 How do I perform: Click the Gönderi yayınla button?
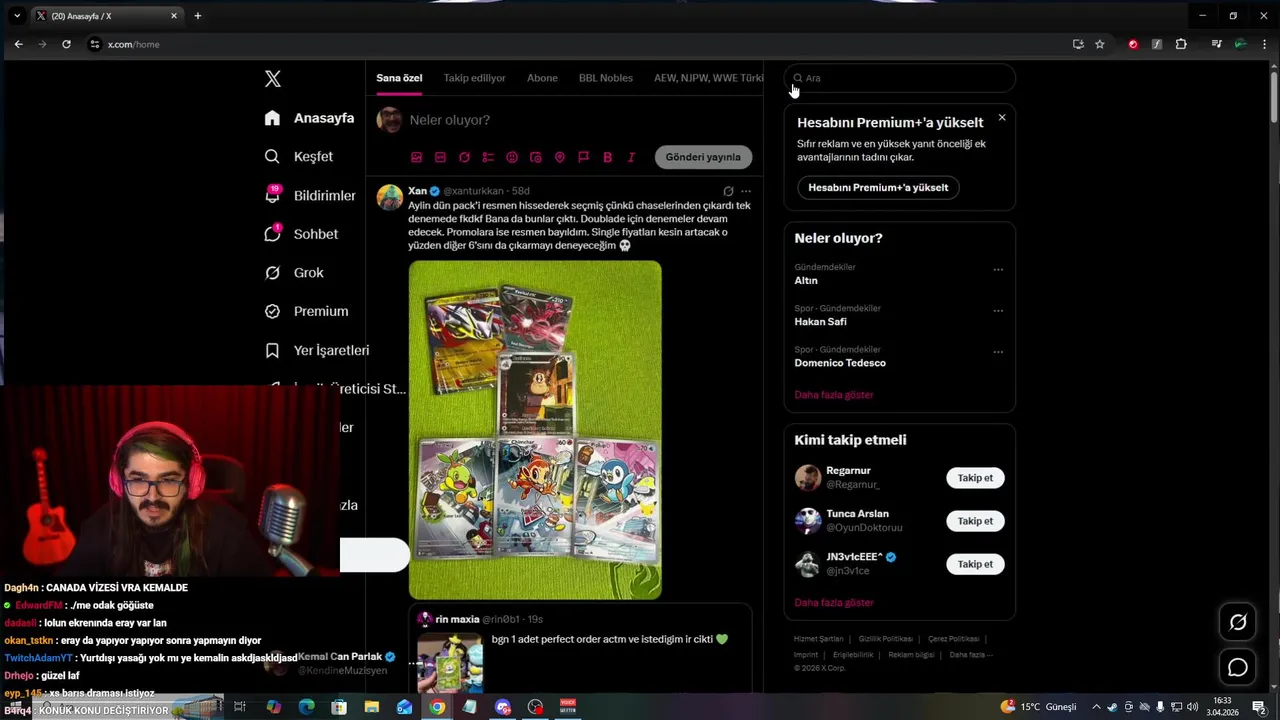(703, 157)
